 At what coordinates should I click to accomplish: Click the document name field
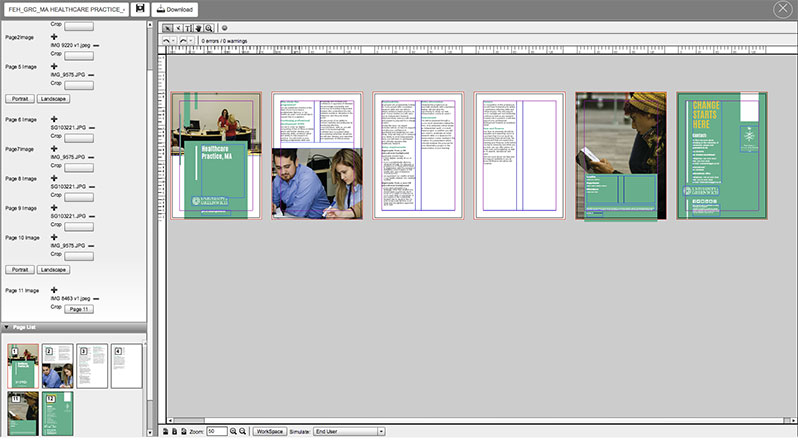click(x=67, y=9)
